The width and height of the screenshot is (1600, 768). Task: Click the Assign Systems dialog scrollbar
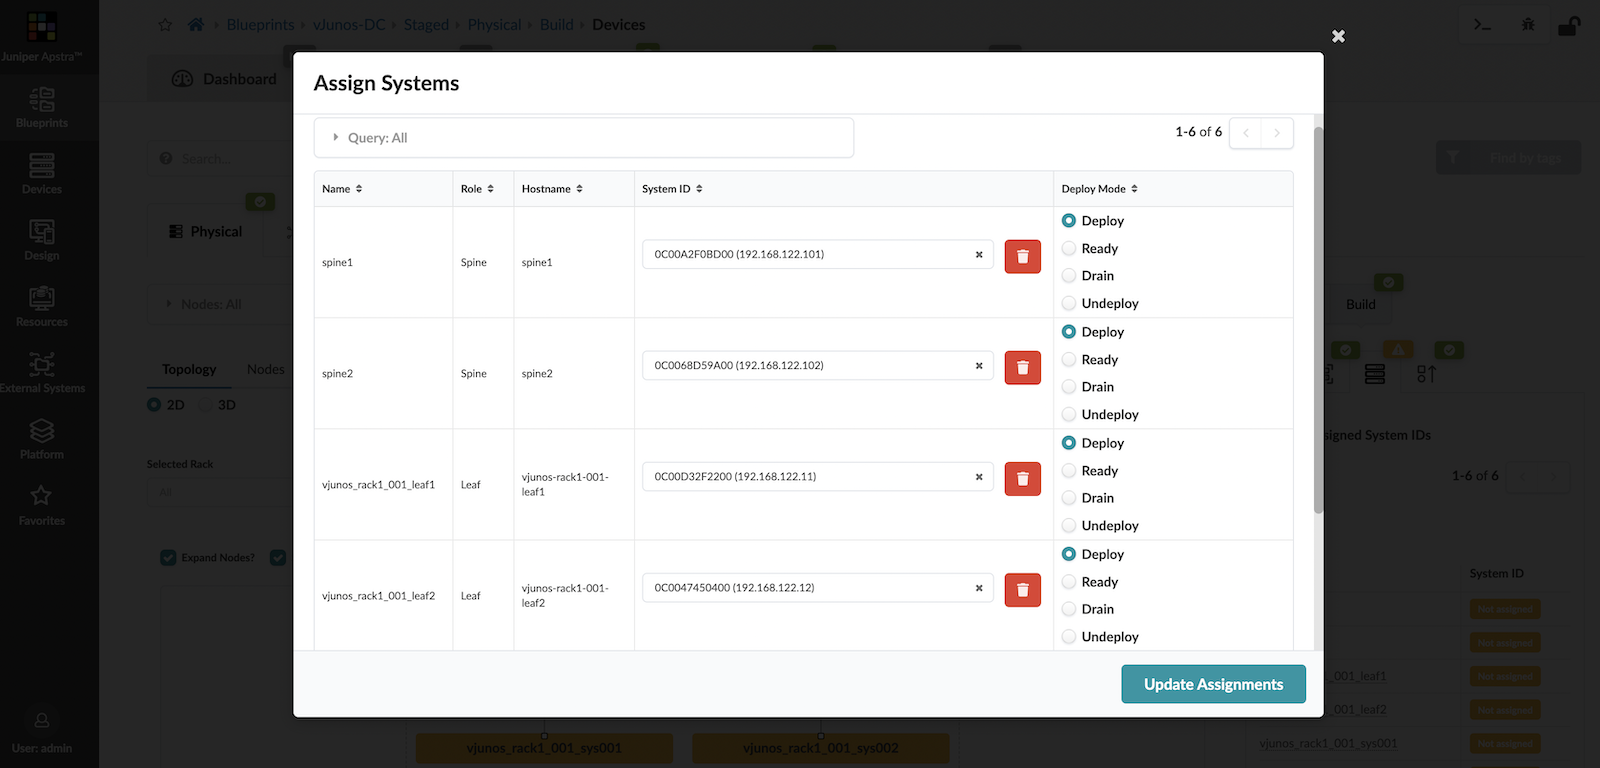pos(1318,320)
